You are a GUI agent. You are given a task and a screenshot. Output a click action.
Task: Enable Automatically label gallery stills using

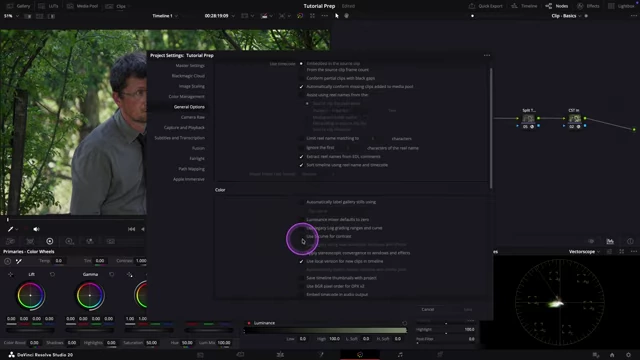pyautogui.click(x=301, y=202)
